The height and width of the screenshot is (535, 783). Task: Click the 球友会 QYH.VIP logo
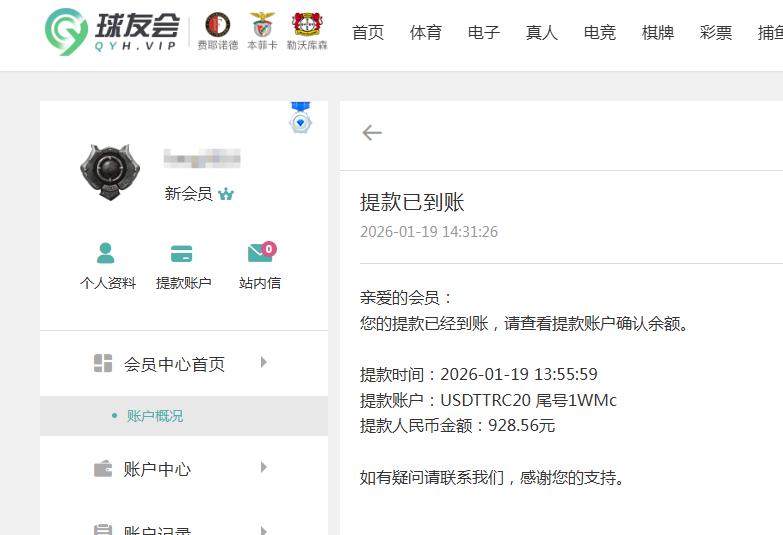(x=112, y=32)
